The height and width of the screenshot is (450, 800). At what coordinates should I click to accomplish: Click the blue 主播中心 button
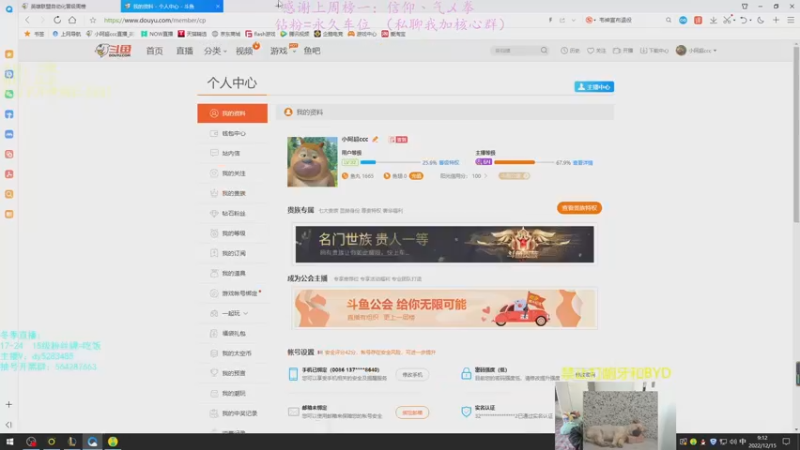[x=594, y=87]
